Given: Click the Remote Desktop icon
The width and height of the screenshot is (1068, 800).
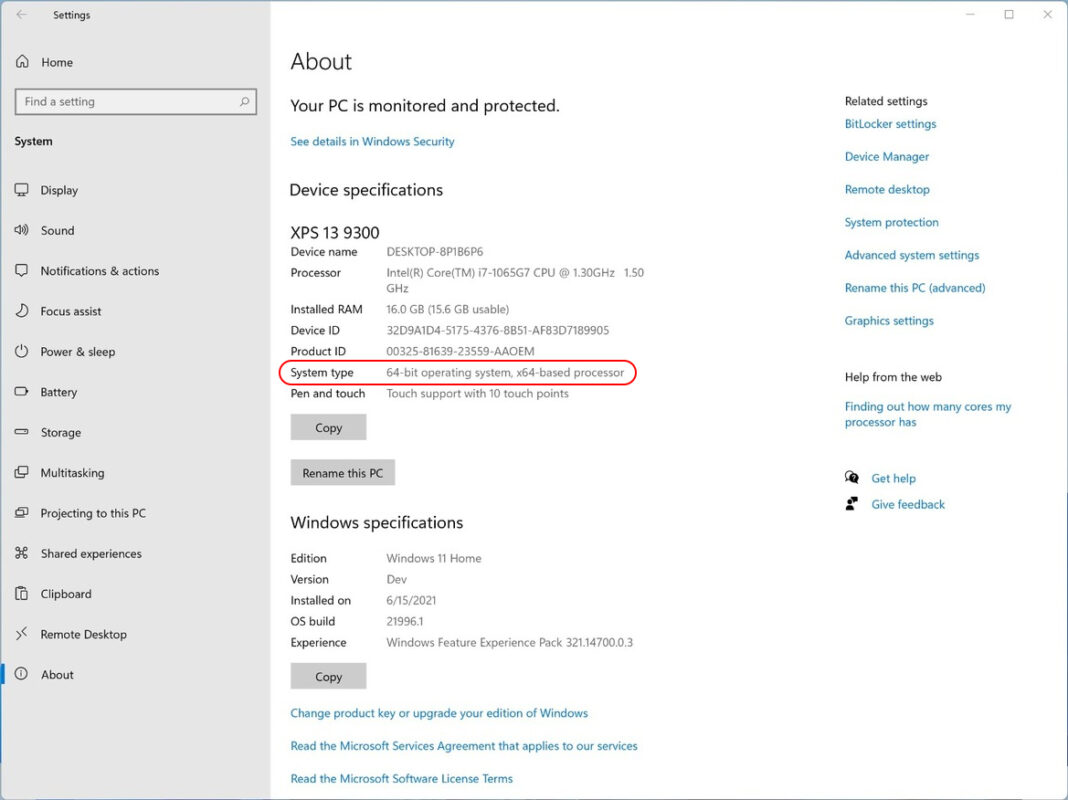Looking at the screenshot, I should [22, 634].
